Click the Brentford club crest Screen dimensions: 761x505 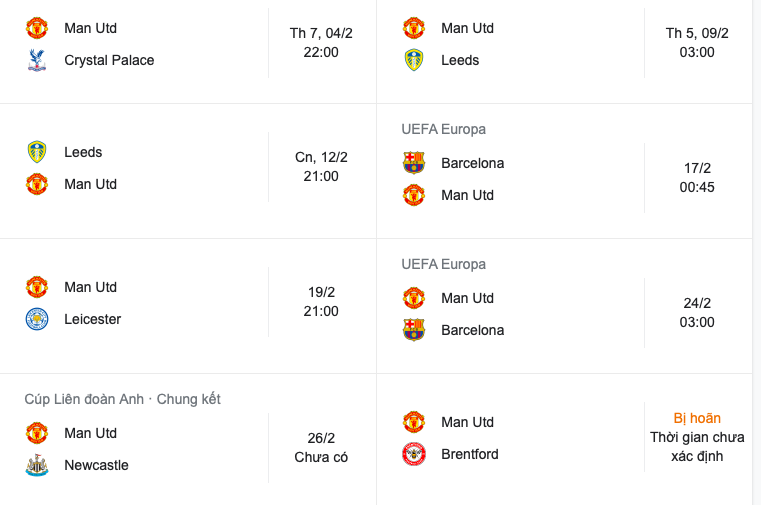(x=414, y=454)
